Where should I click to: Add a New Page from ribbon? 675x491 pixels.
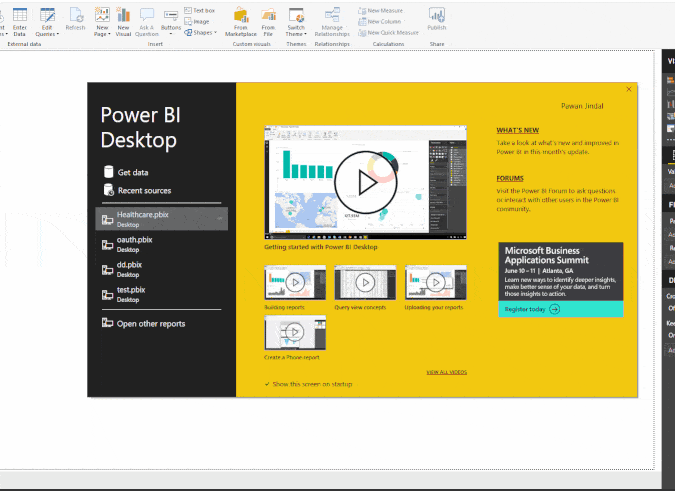click(102, 22)
